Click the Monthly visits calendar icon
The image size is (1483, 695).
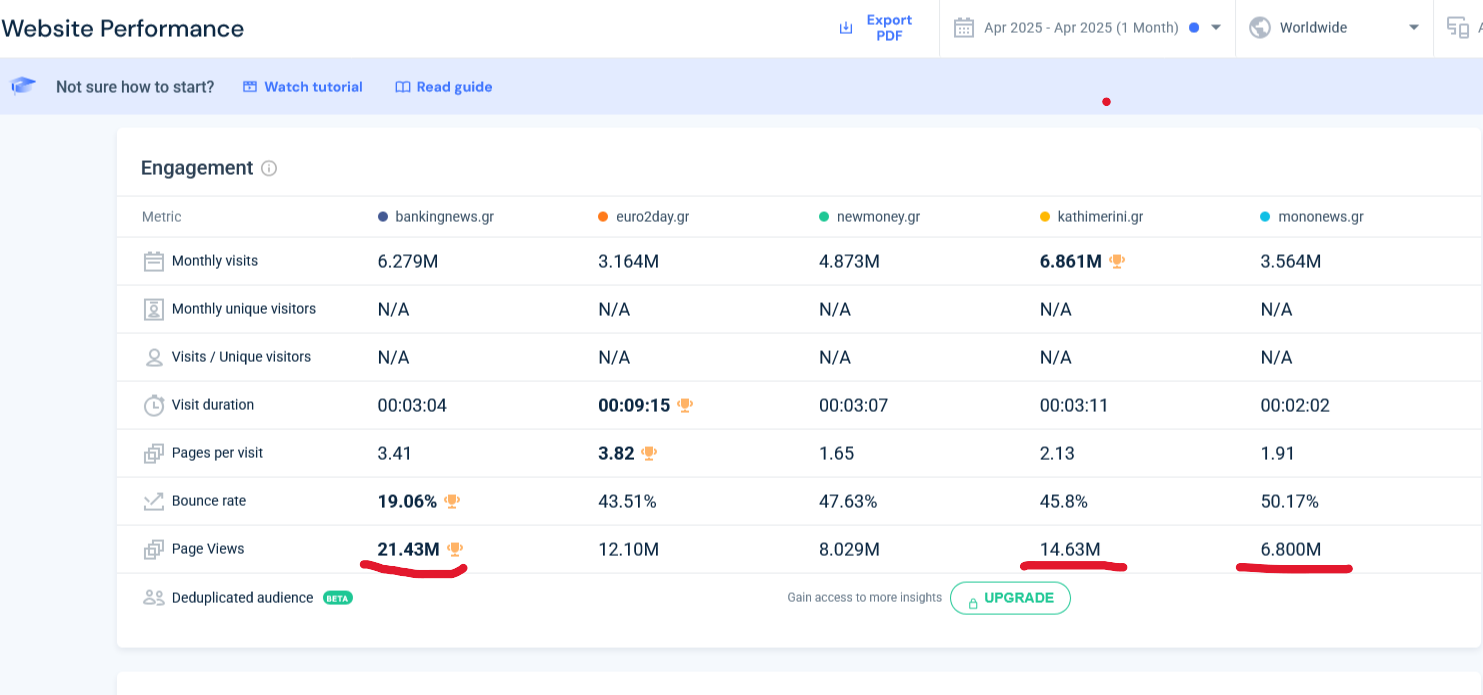(153, 262)
